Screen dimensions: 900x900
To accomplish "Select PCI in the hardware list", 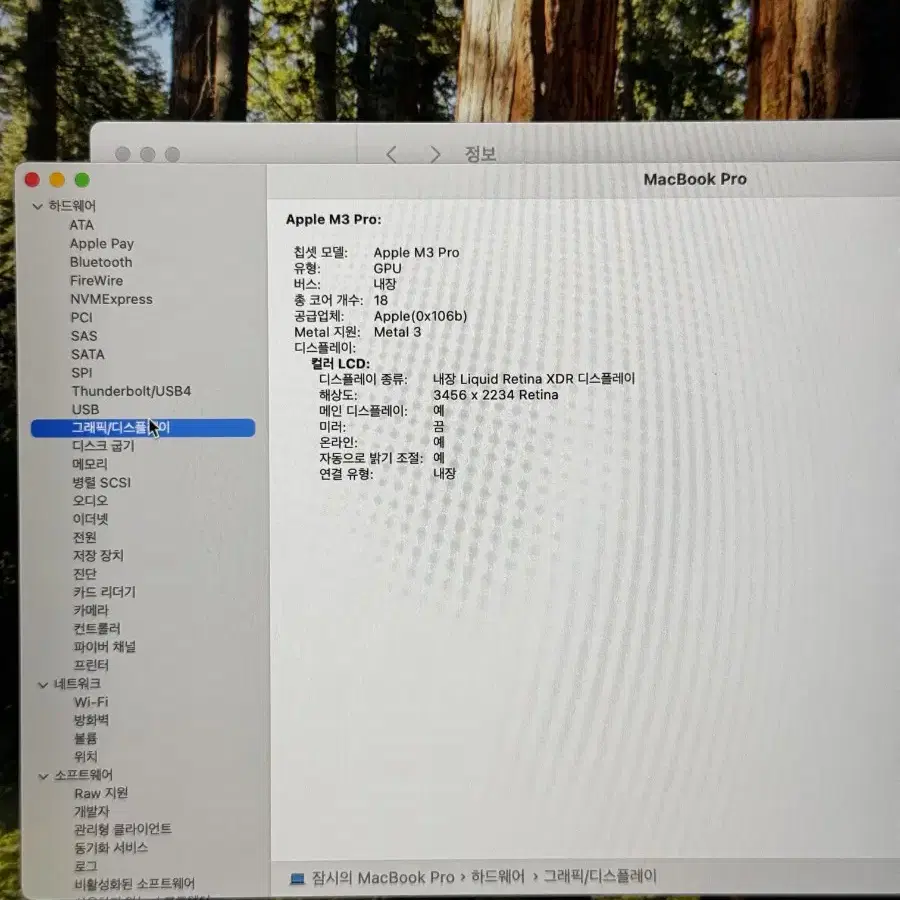I will pos(82,317).
